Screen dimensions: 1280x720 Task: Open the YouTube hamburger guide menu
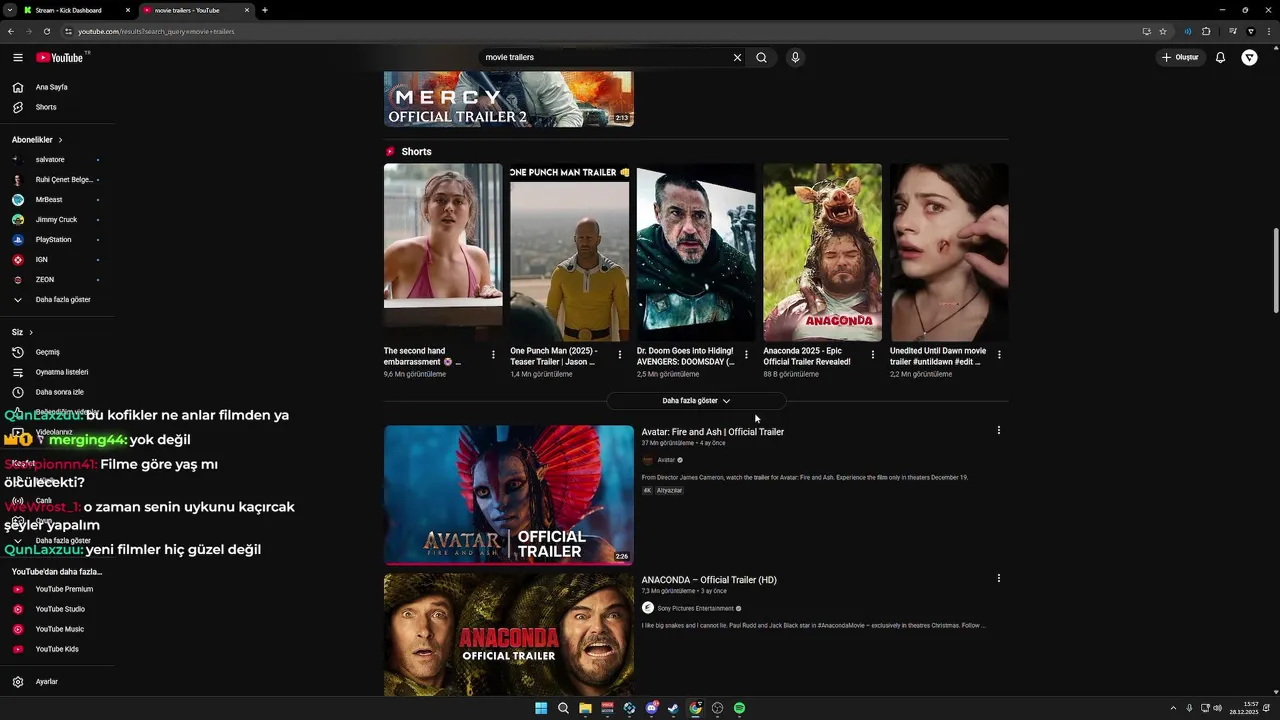pyautogui.click(x=17, y=57)
